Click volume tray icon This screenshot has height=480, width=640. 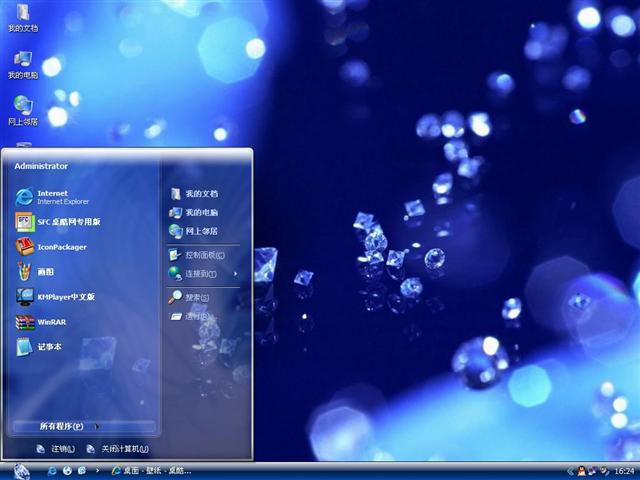[x=604, y=471]
